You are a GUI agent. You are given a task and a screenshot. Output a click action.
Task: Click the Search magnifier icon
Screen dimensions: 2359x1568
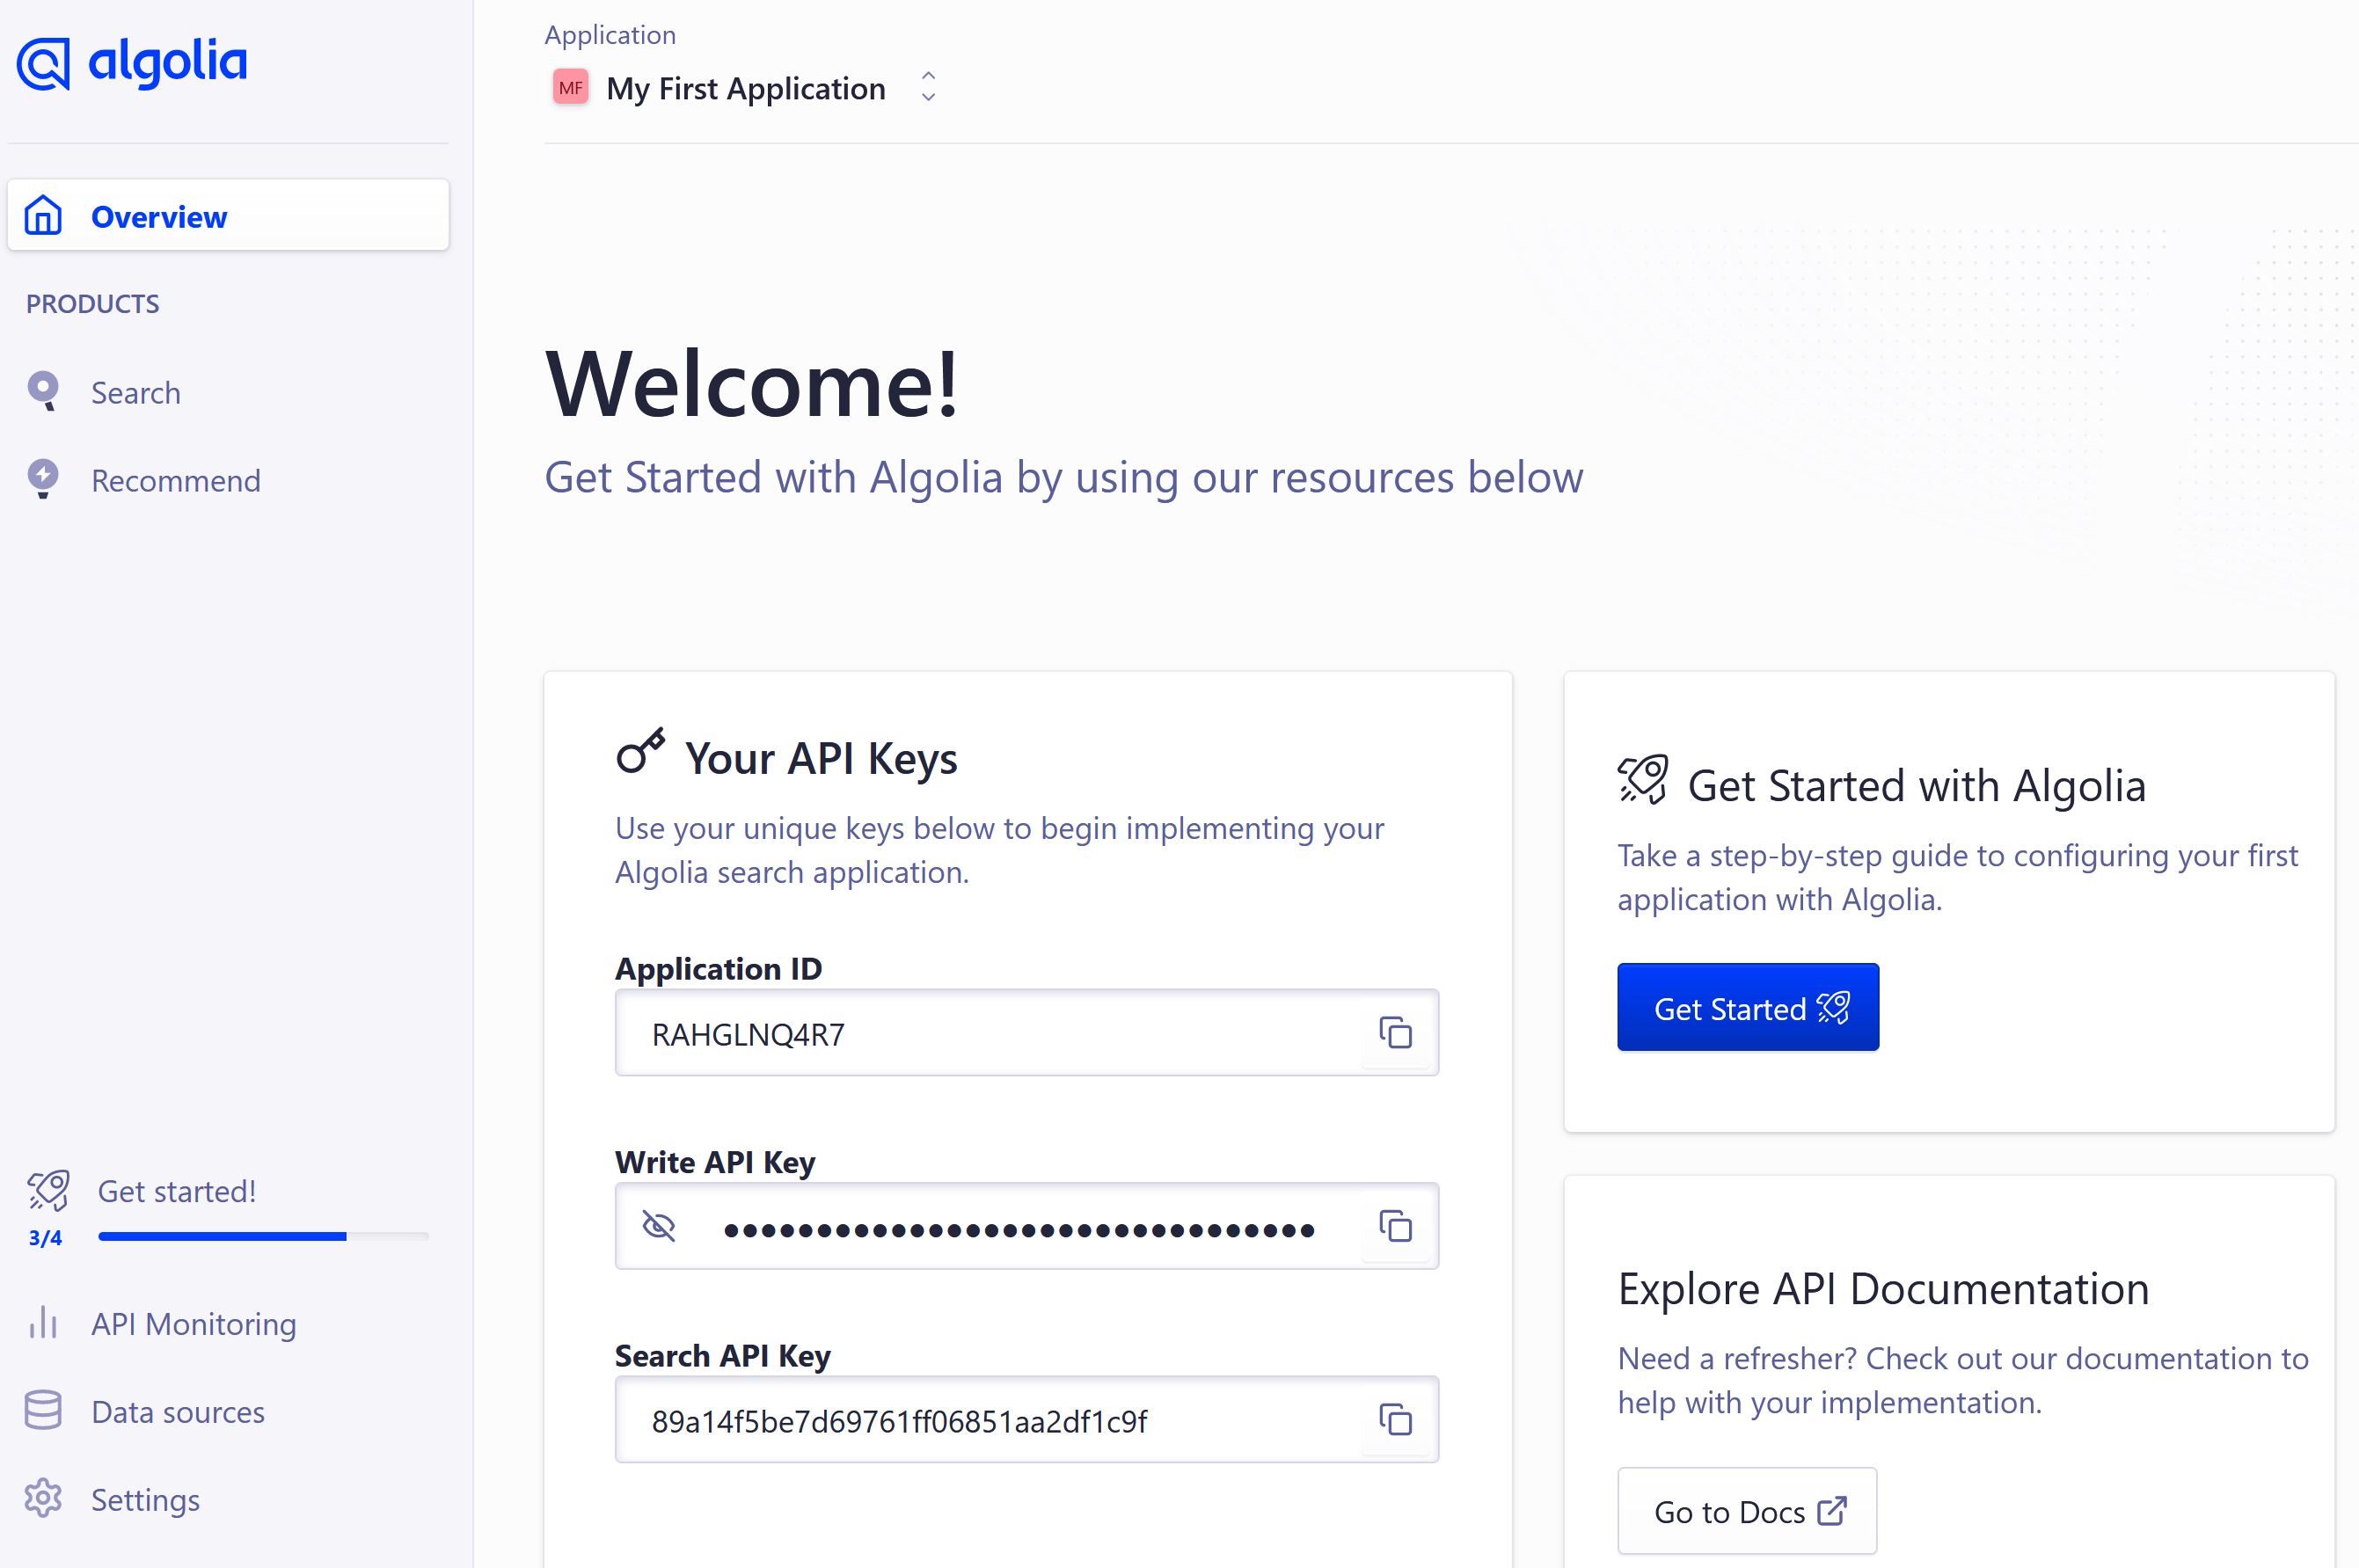[x=43, y=391]
